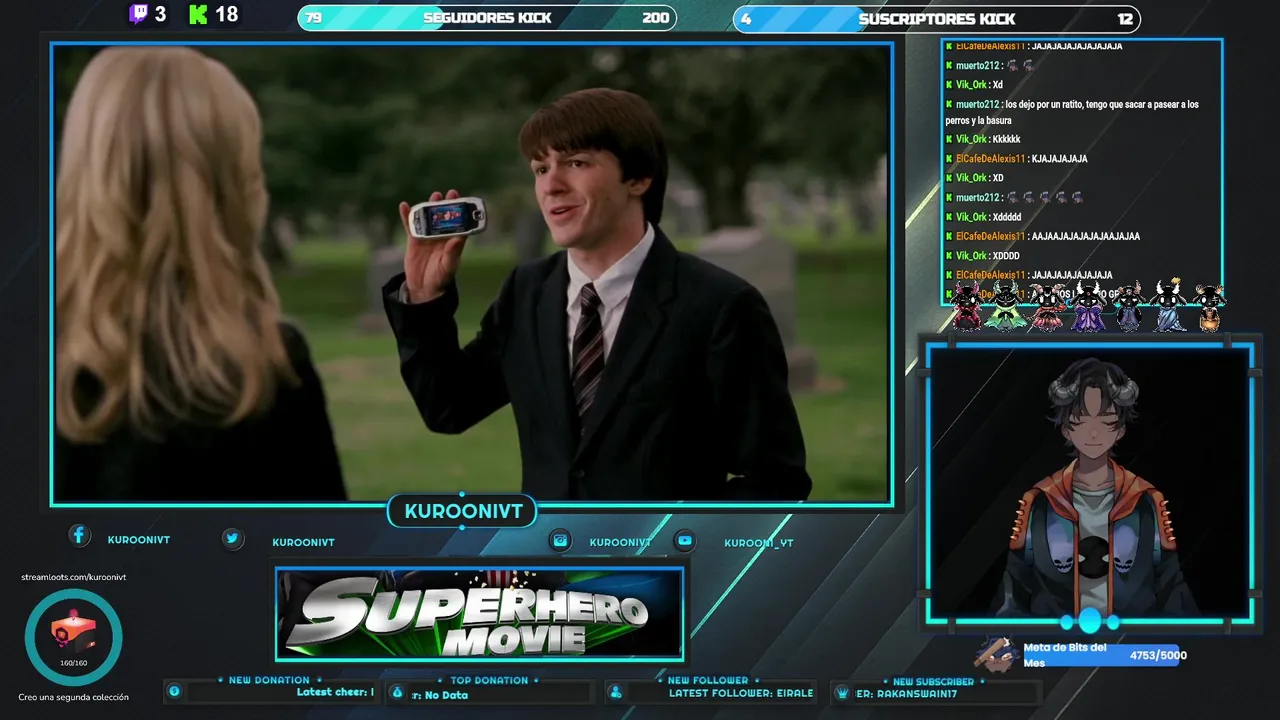Click the New Follower person icon
This screenshot has height=720, width=1280.
click(616, 692)
